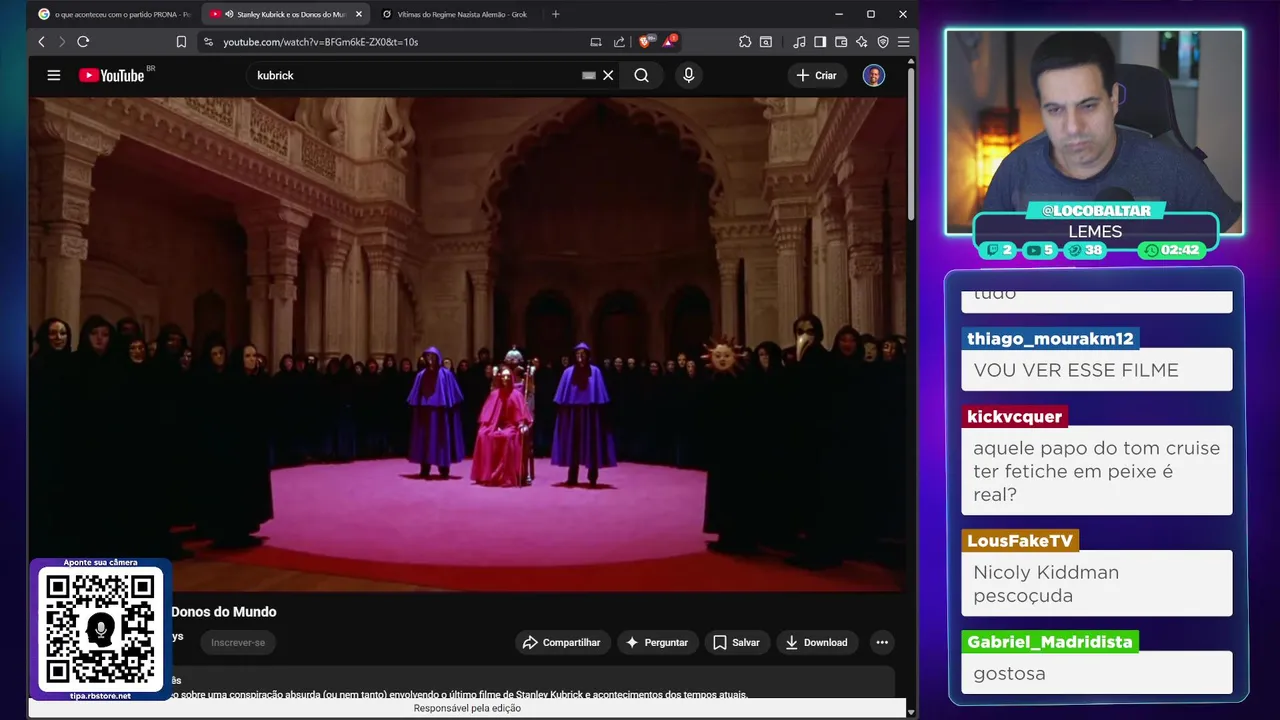Open the Brave Wallet icon
Image resolution: width=1280 pixels, height=720 pixels.
coord(841,42)
